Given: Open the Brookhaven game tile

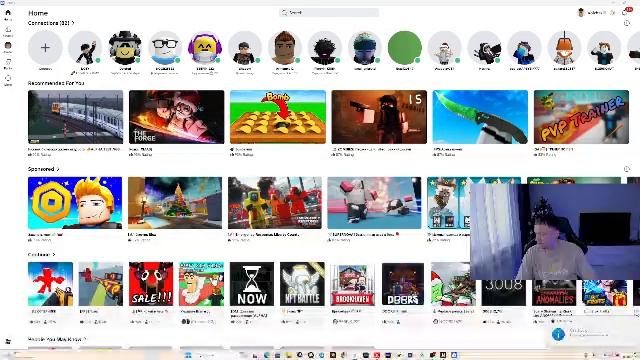Looking at the screenshot, I should (x=353, y=284).
